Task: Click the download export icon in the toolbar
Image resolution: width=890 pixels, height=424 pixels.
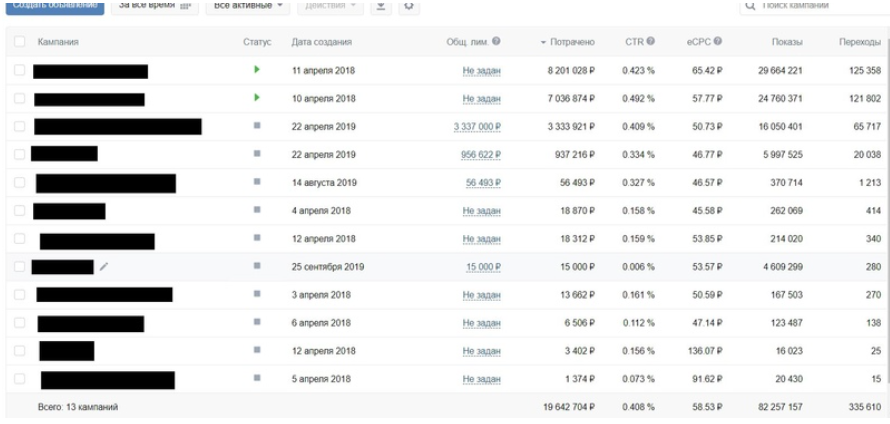Action: (x=381, y=6)
